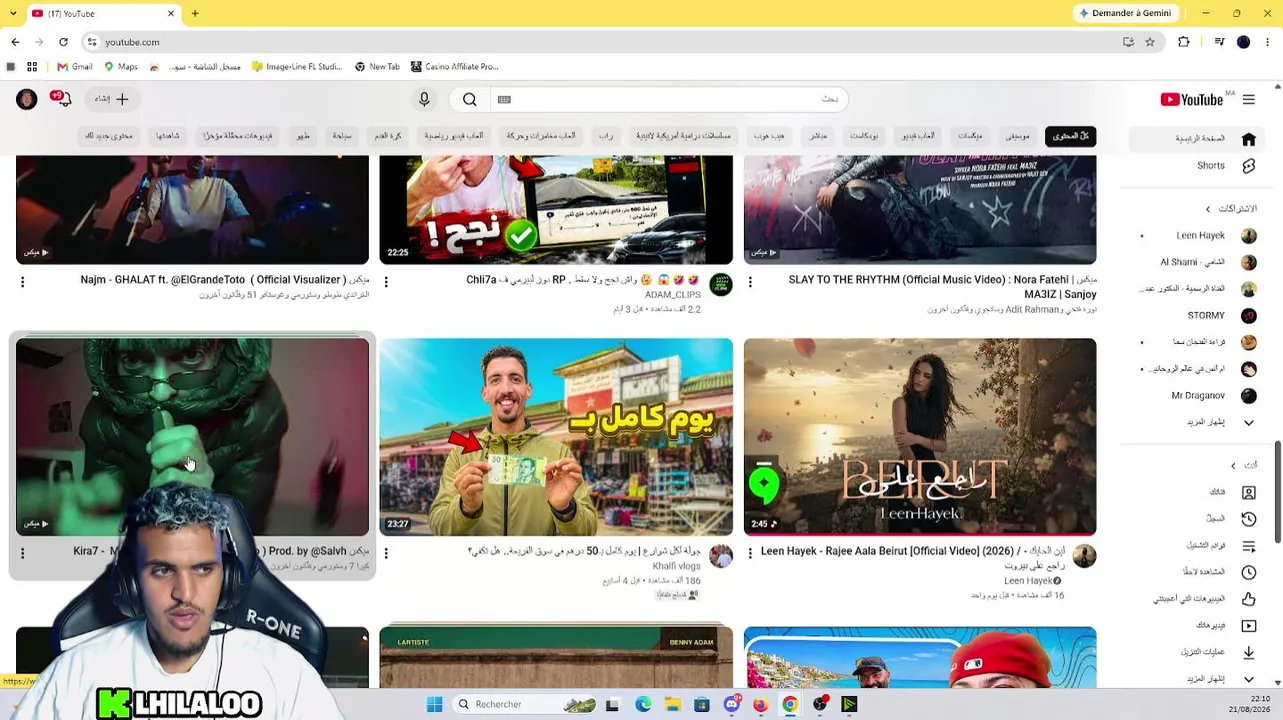Select the Recently uploaded filter chip

click(237, 136)
